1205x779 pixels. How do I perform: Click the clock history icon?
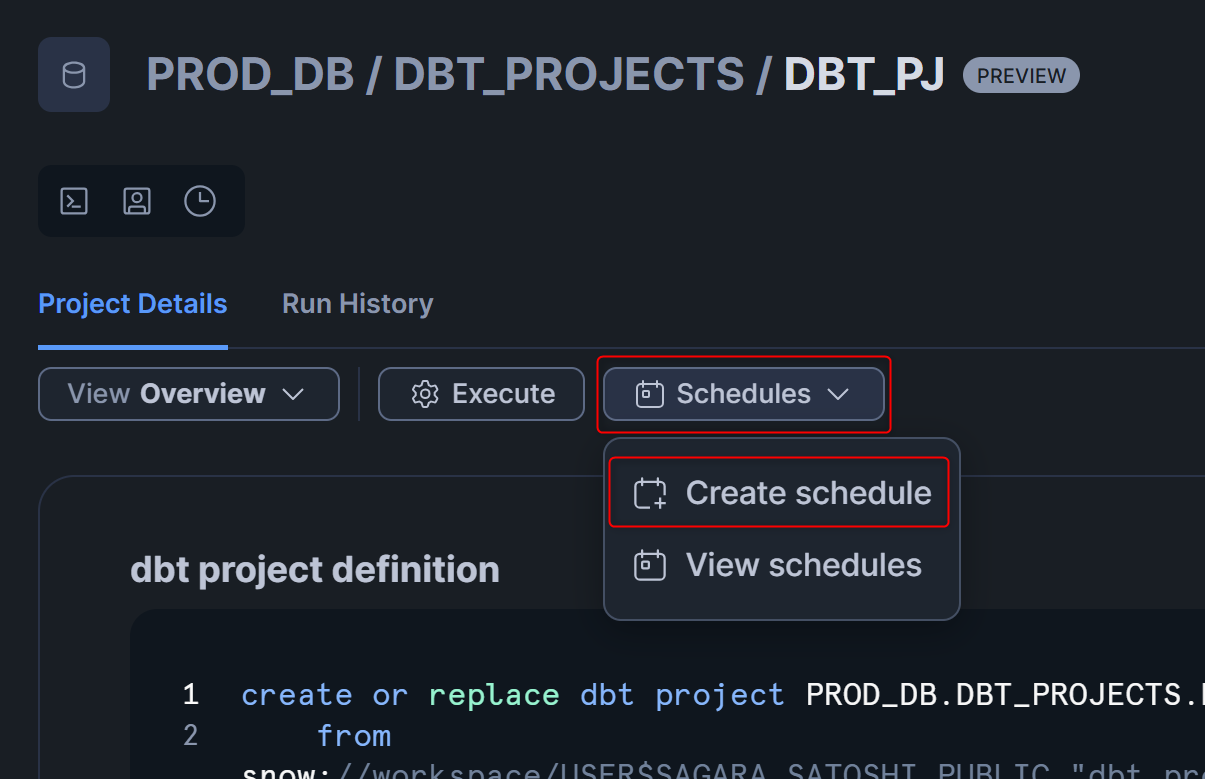pyautogui.click(x=200, y=201)
